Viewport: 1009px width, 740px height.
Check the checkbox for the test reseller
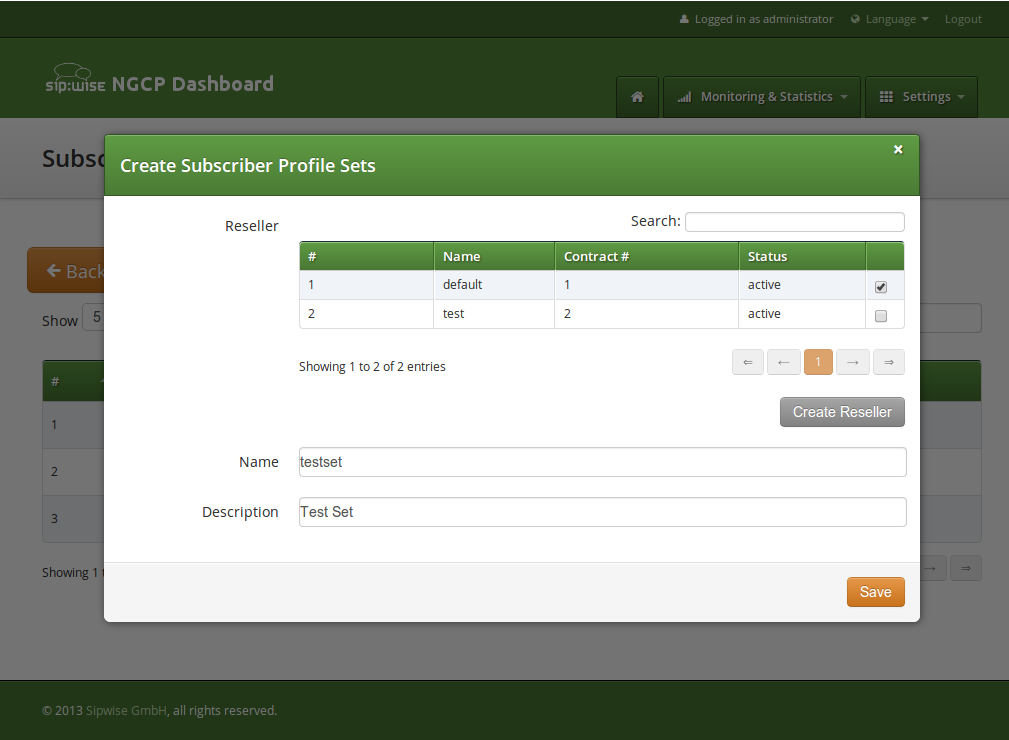coord(880,315)
